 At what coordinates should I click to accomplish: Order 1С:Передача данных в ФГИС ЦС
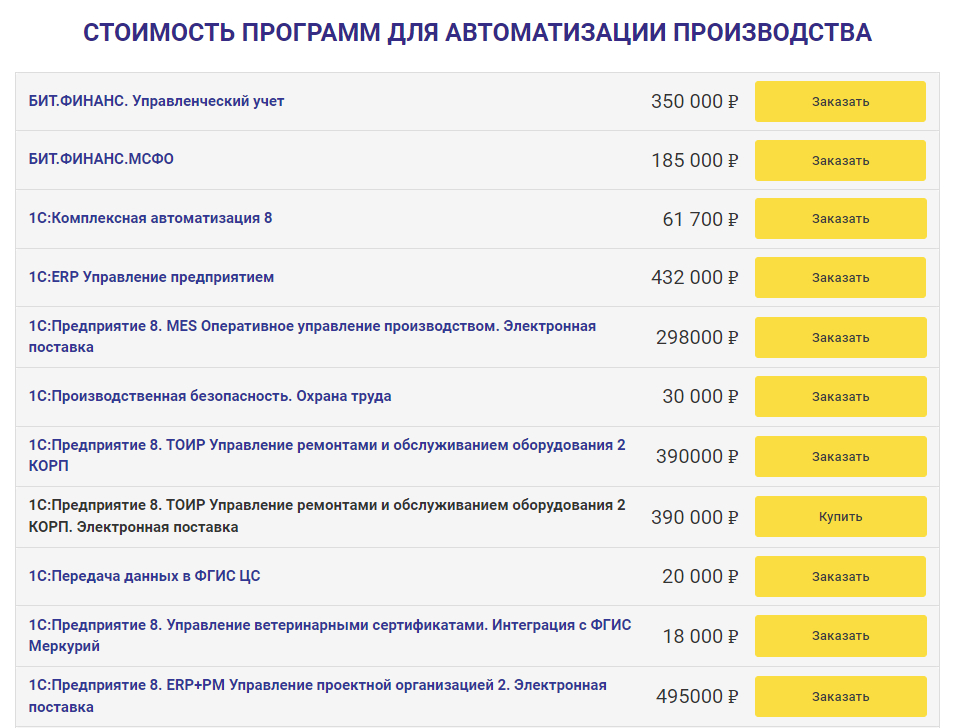pos(840,577)
